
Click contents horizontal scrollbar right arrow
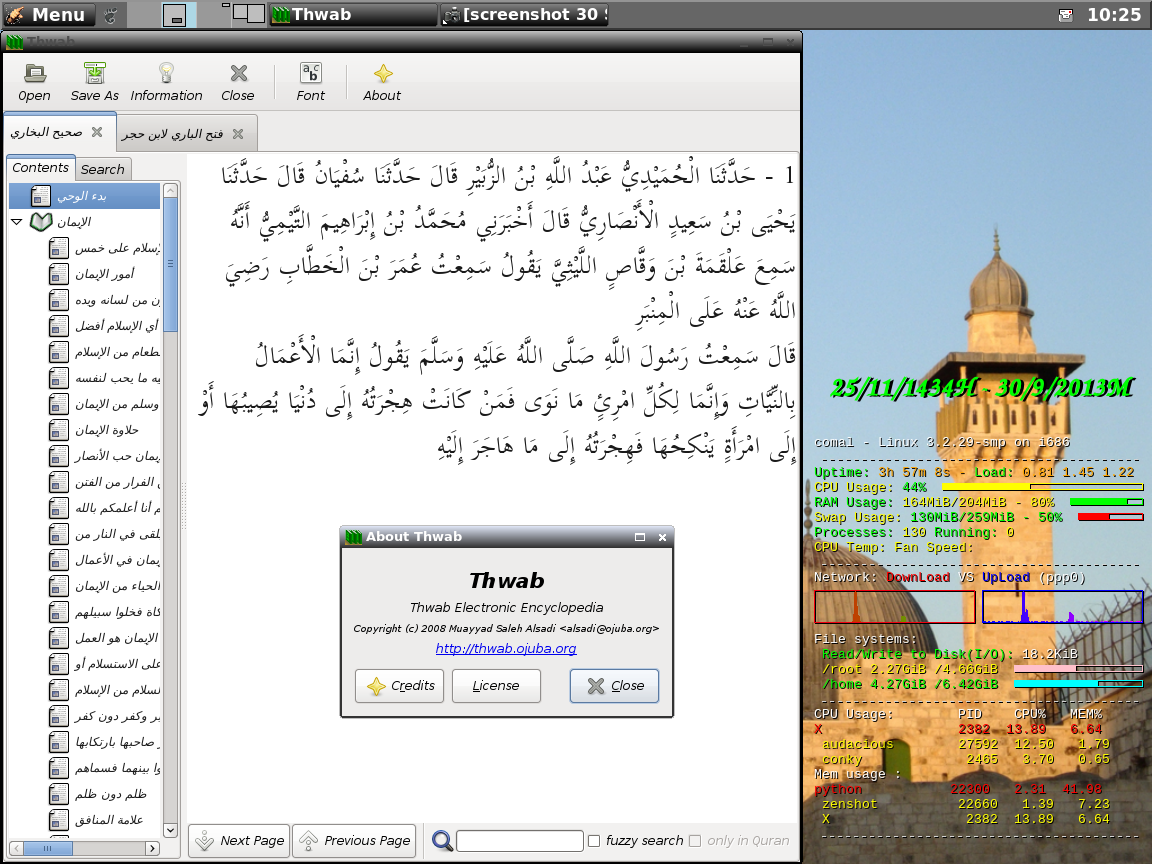pos(152,849)
